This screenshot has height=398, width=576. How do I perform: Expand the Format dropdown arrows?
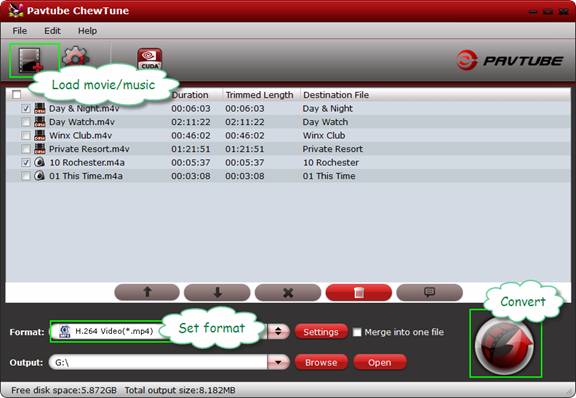[x=278, y=331]
